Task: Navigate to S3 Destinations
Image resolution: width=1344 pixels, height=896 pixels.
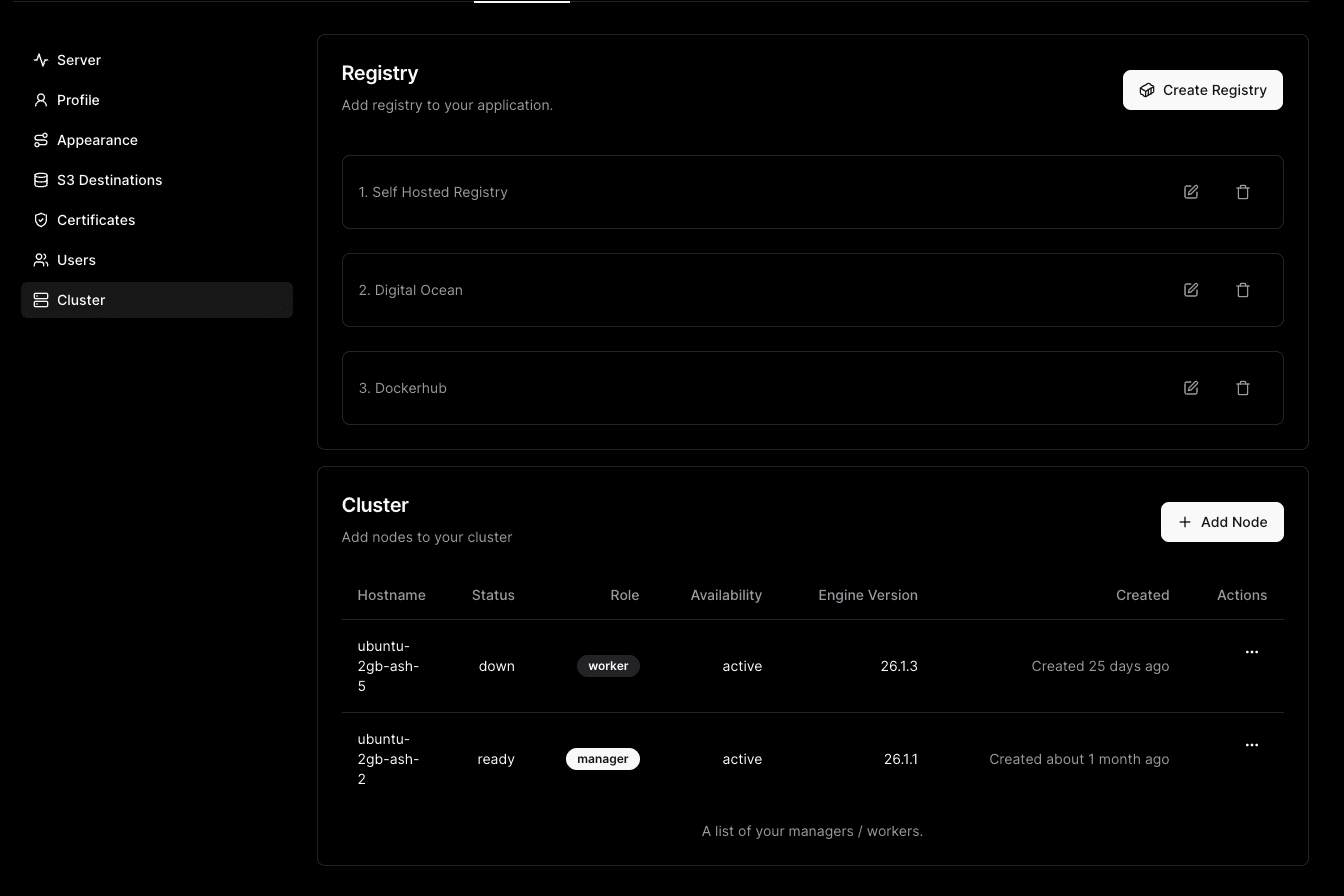Action: coord(157,180)
